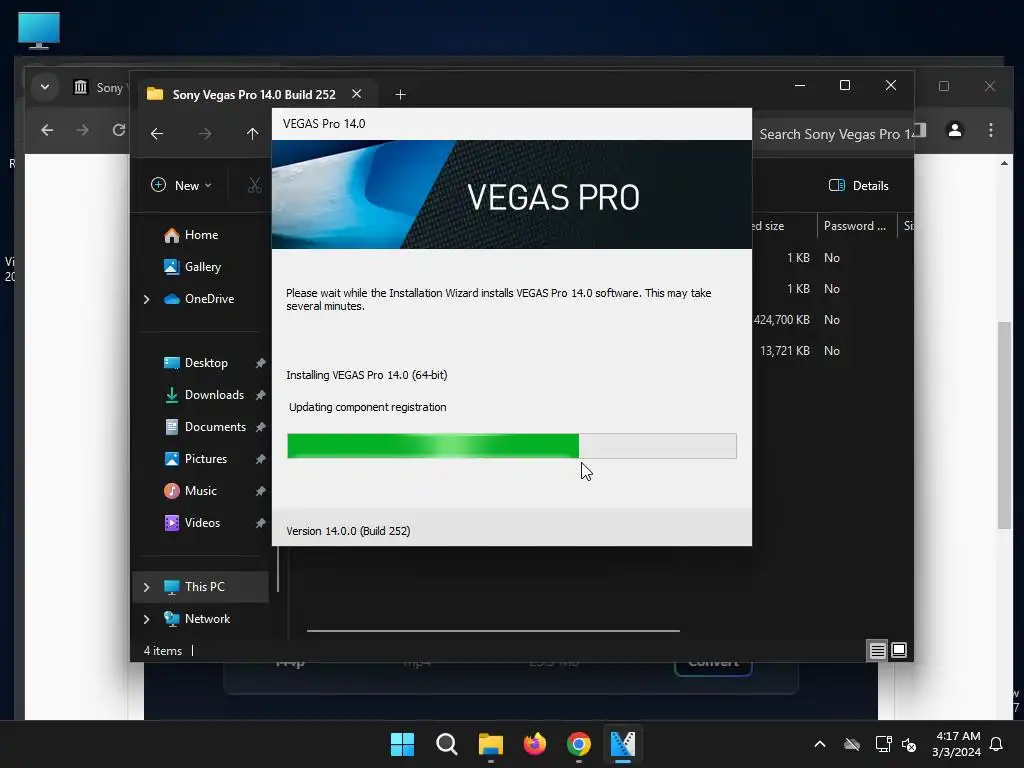Open the Documents quick access folder

(215, 427)
